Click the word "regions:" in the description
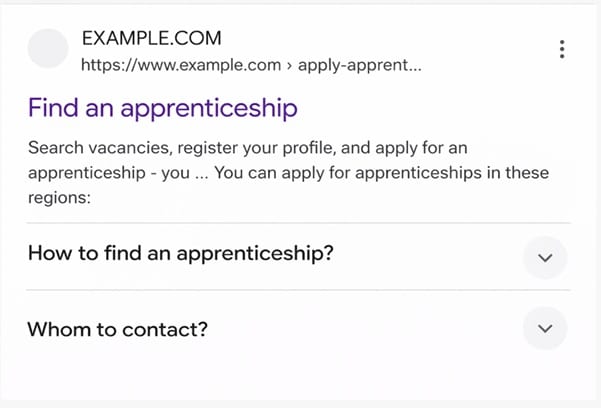This screenshot has width=601, height=408. [x=59, y=197]
